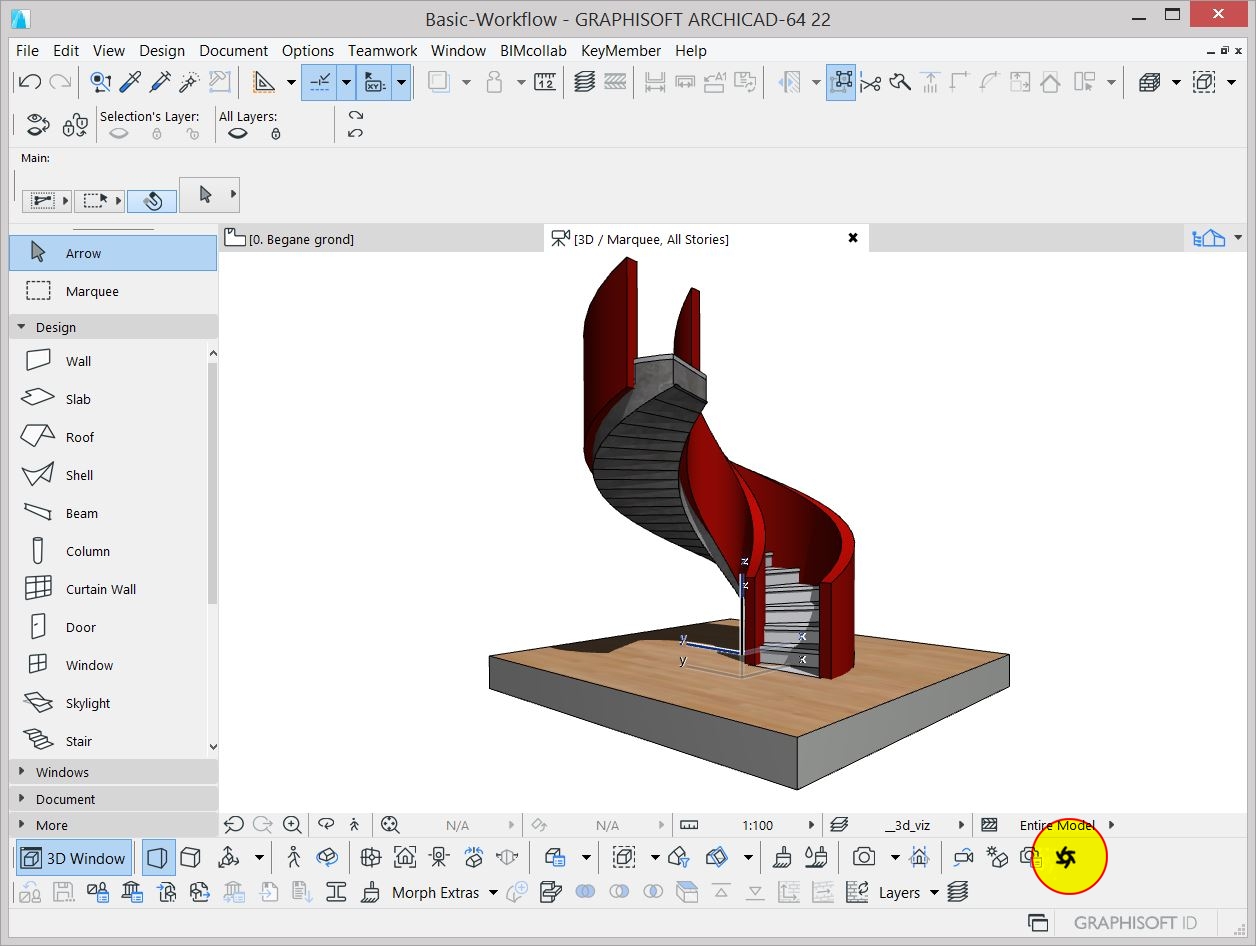Open the 1:100 scale popup
1256x946 pixels.
(x=811, y=825)
